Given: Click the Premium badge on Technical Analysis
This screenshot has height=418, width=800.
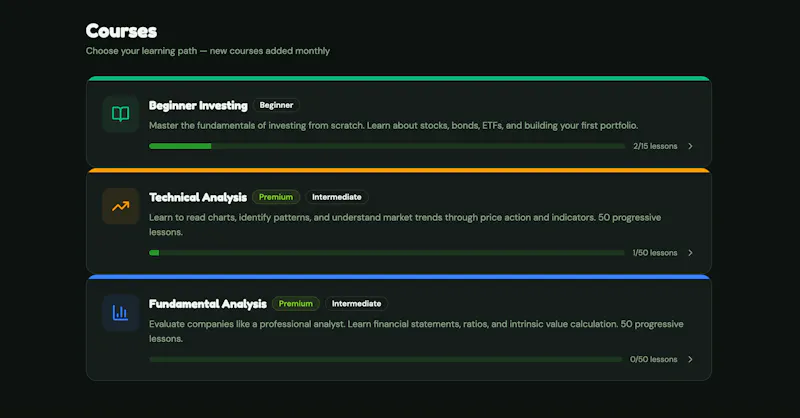Looking at the screenshot, I should click(x=276, y=197).
